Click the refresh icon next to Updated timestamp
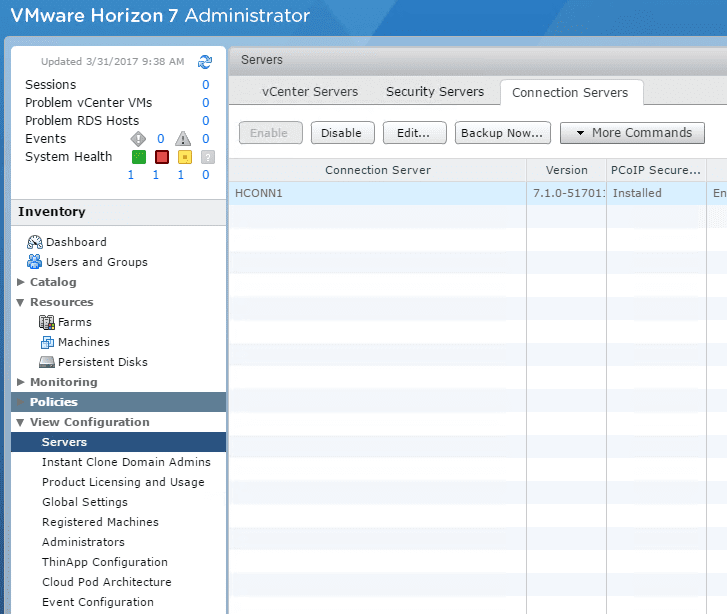 click(x=205, y=62)
